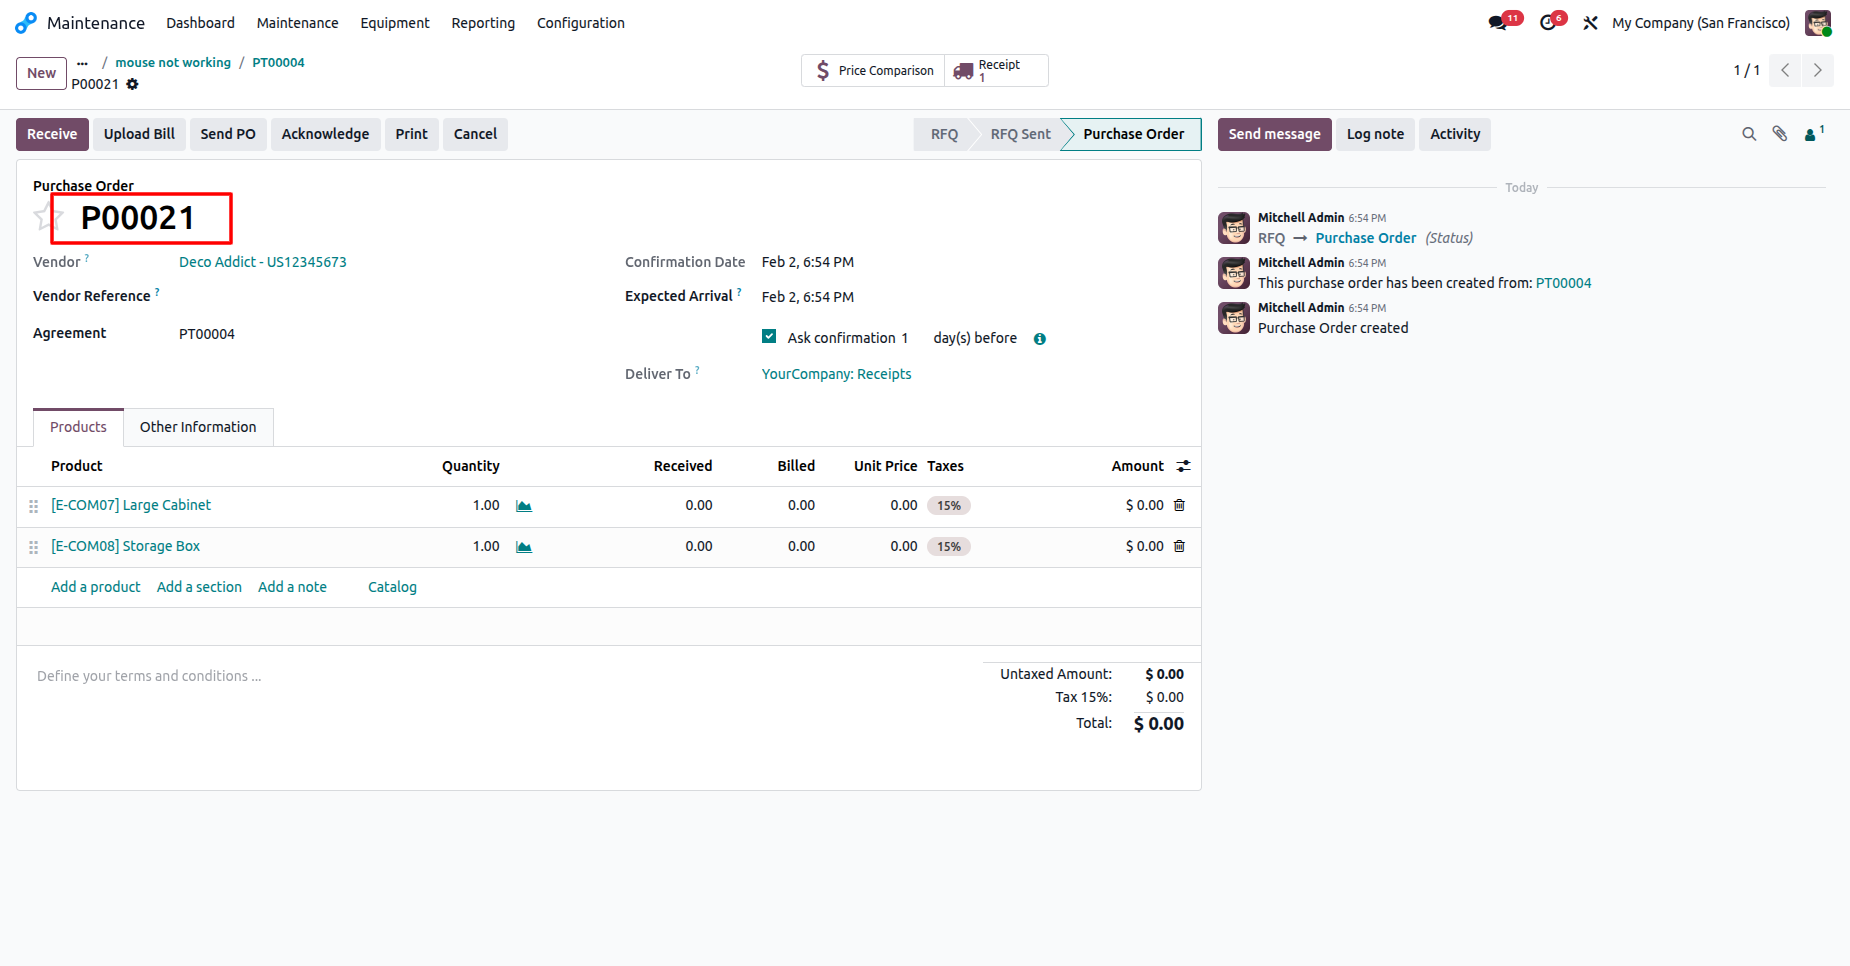Switch to the Other Information tab

coord(198,427)
